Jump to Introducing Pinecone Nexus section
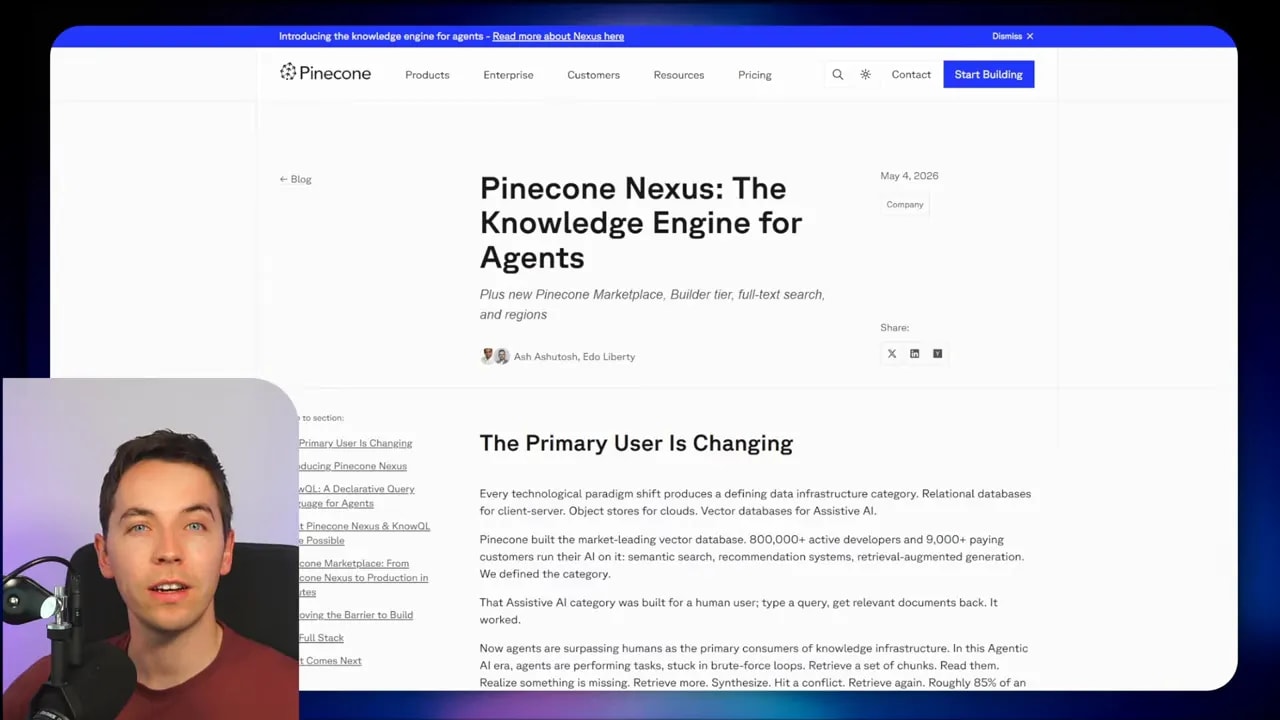This screenshot has width=1280, height=720. (x=353, y=466)
